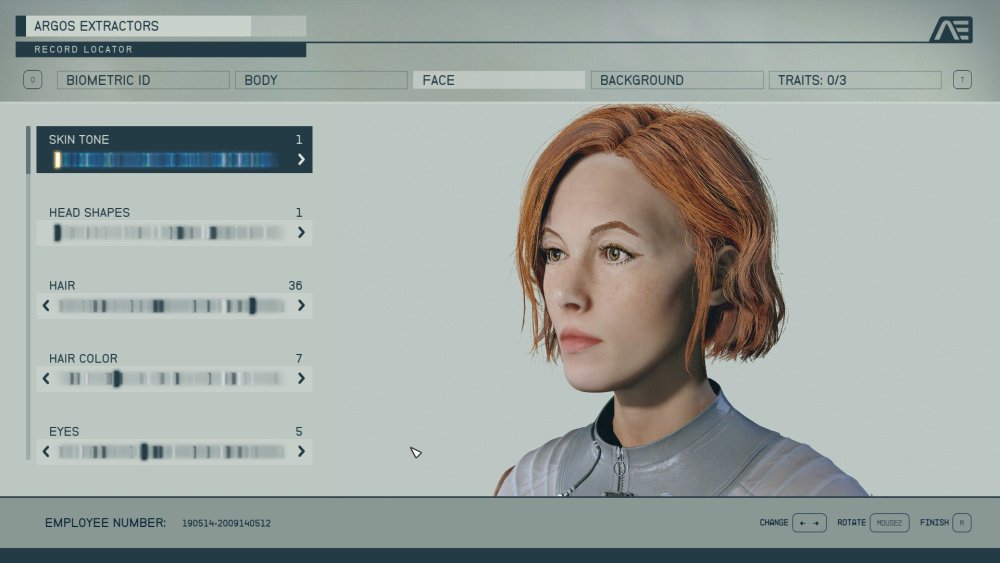Click the Skin Tone slider bar

coord(168,160)
